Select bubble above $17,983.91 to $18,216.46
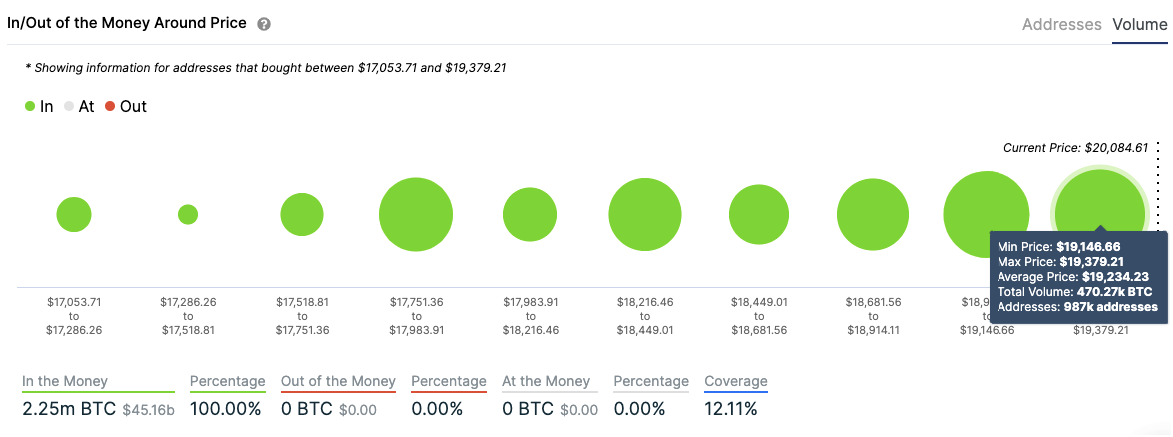Viewport: 1173px width, 437px height. 530,215
